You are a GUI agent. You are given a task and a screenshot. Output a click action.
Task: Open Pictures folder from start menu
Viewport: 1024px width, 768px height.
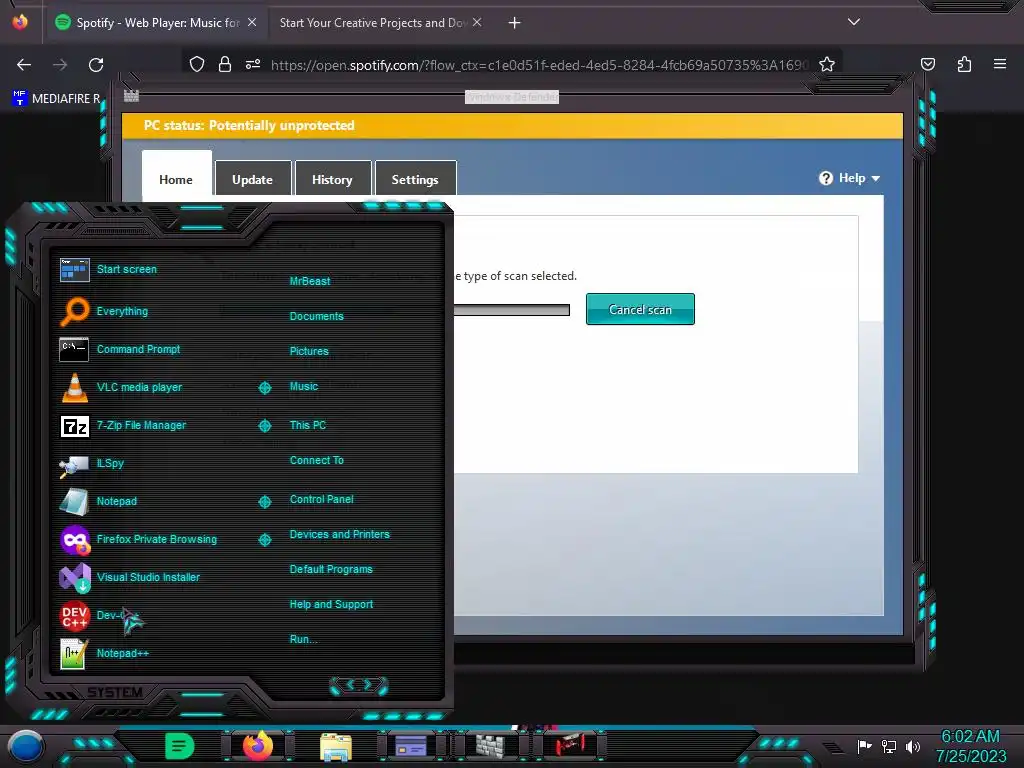pyautogui.click(x=309, y=351)
